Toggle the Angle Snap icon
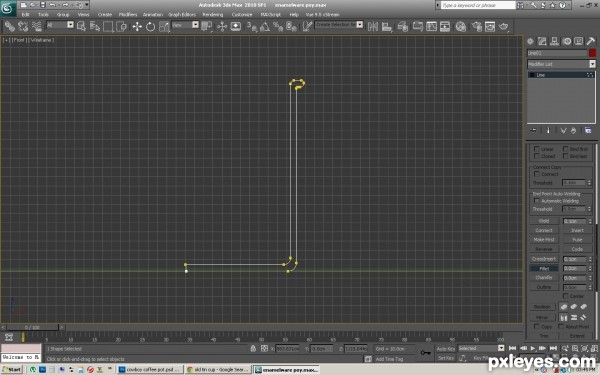 [x=264, y=26]
